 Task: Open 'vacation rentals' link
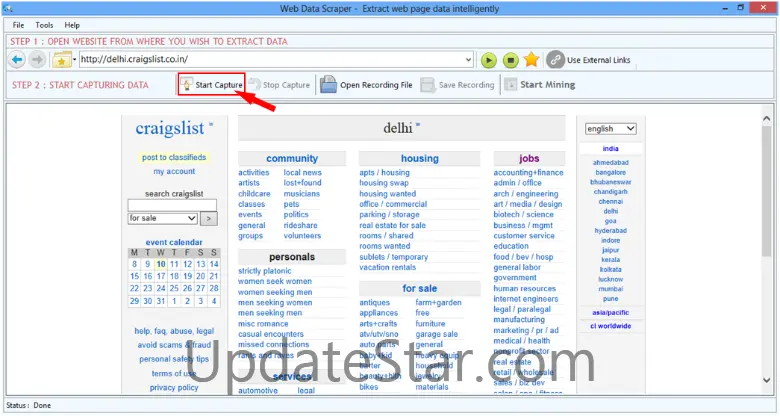[388, 267]
